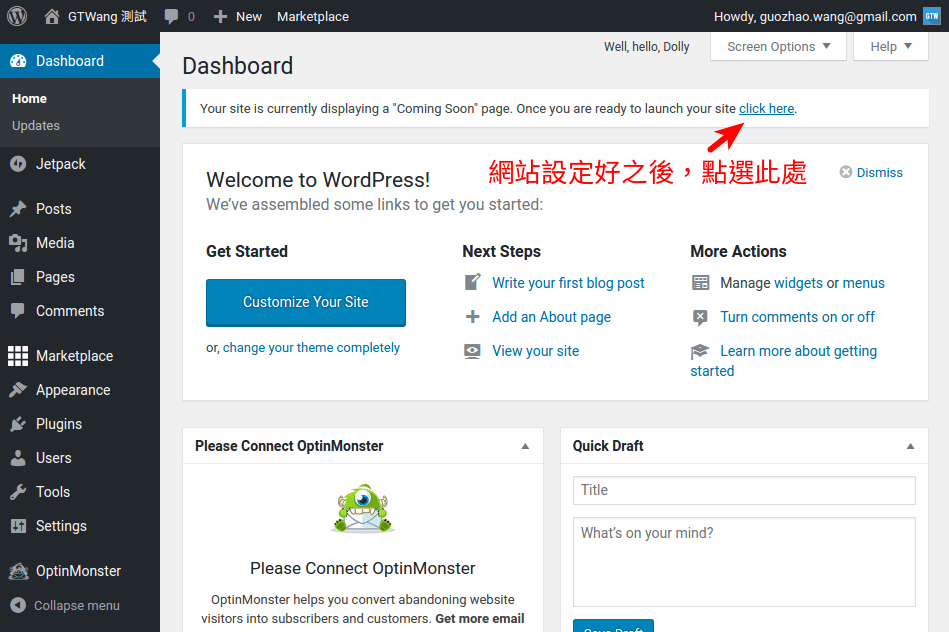Collapse the Quick Draft panel

click(910, 446)
